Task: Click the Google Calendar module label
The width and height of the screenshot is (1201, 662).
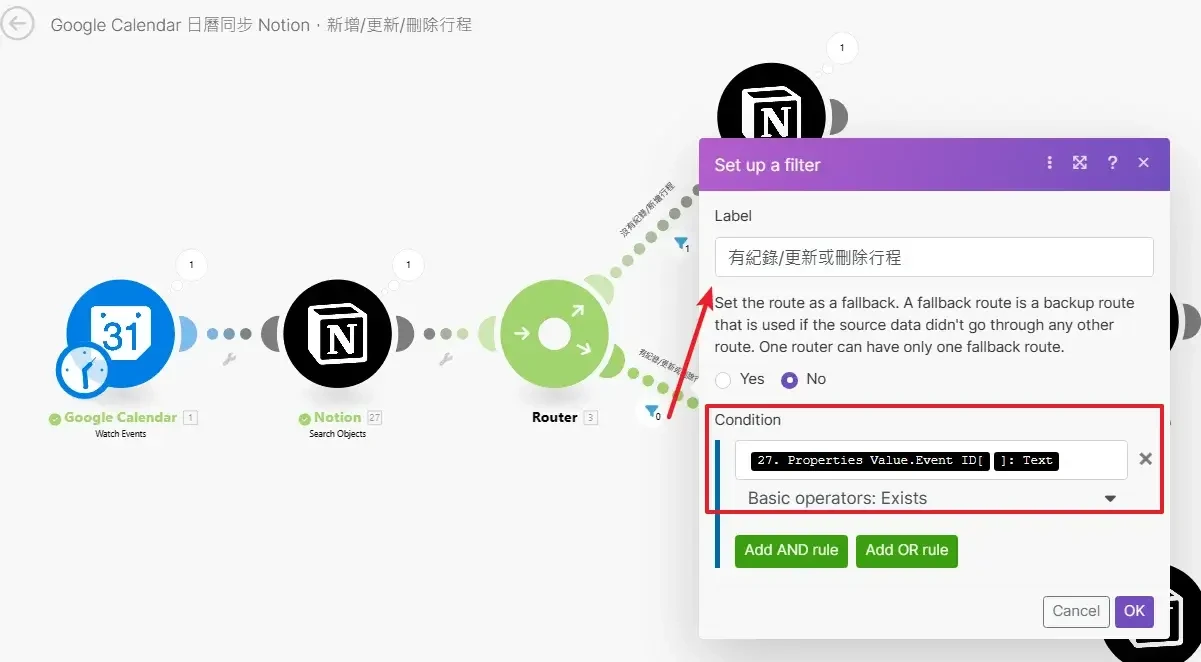Action: tap(120, 418)
